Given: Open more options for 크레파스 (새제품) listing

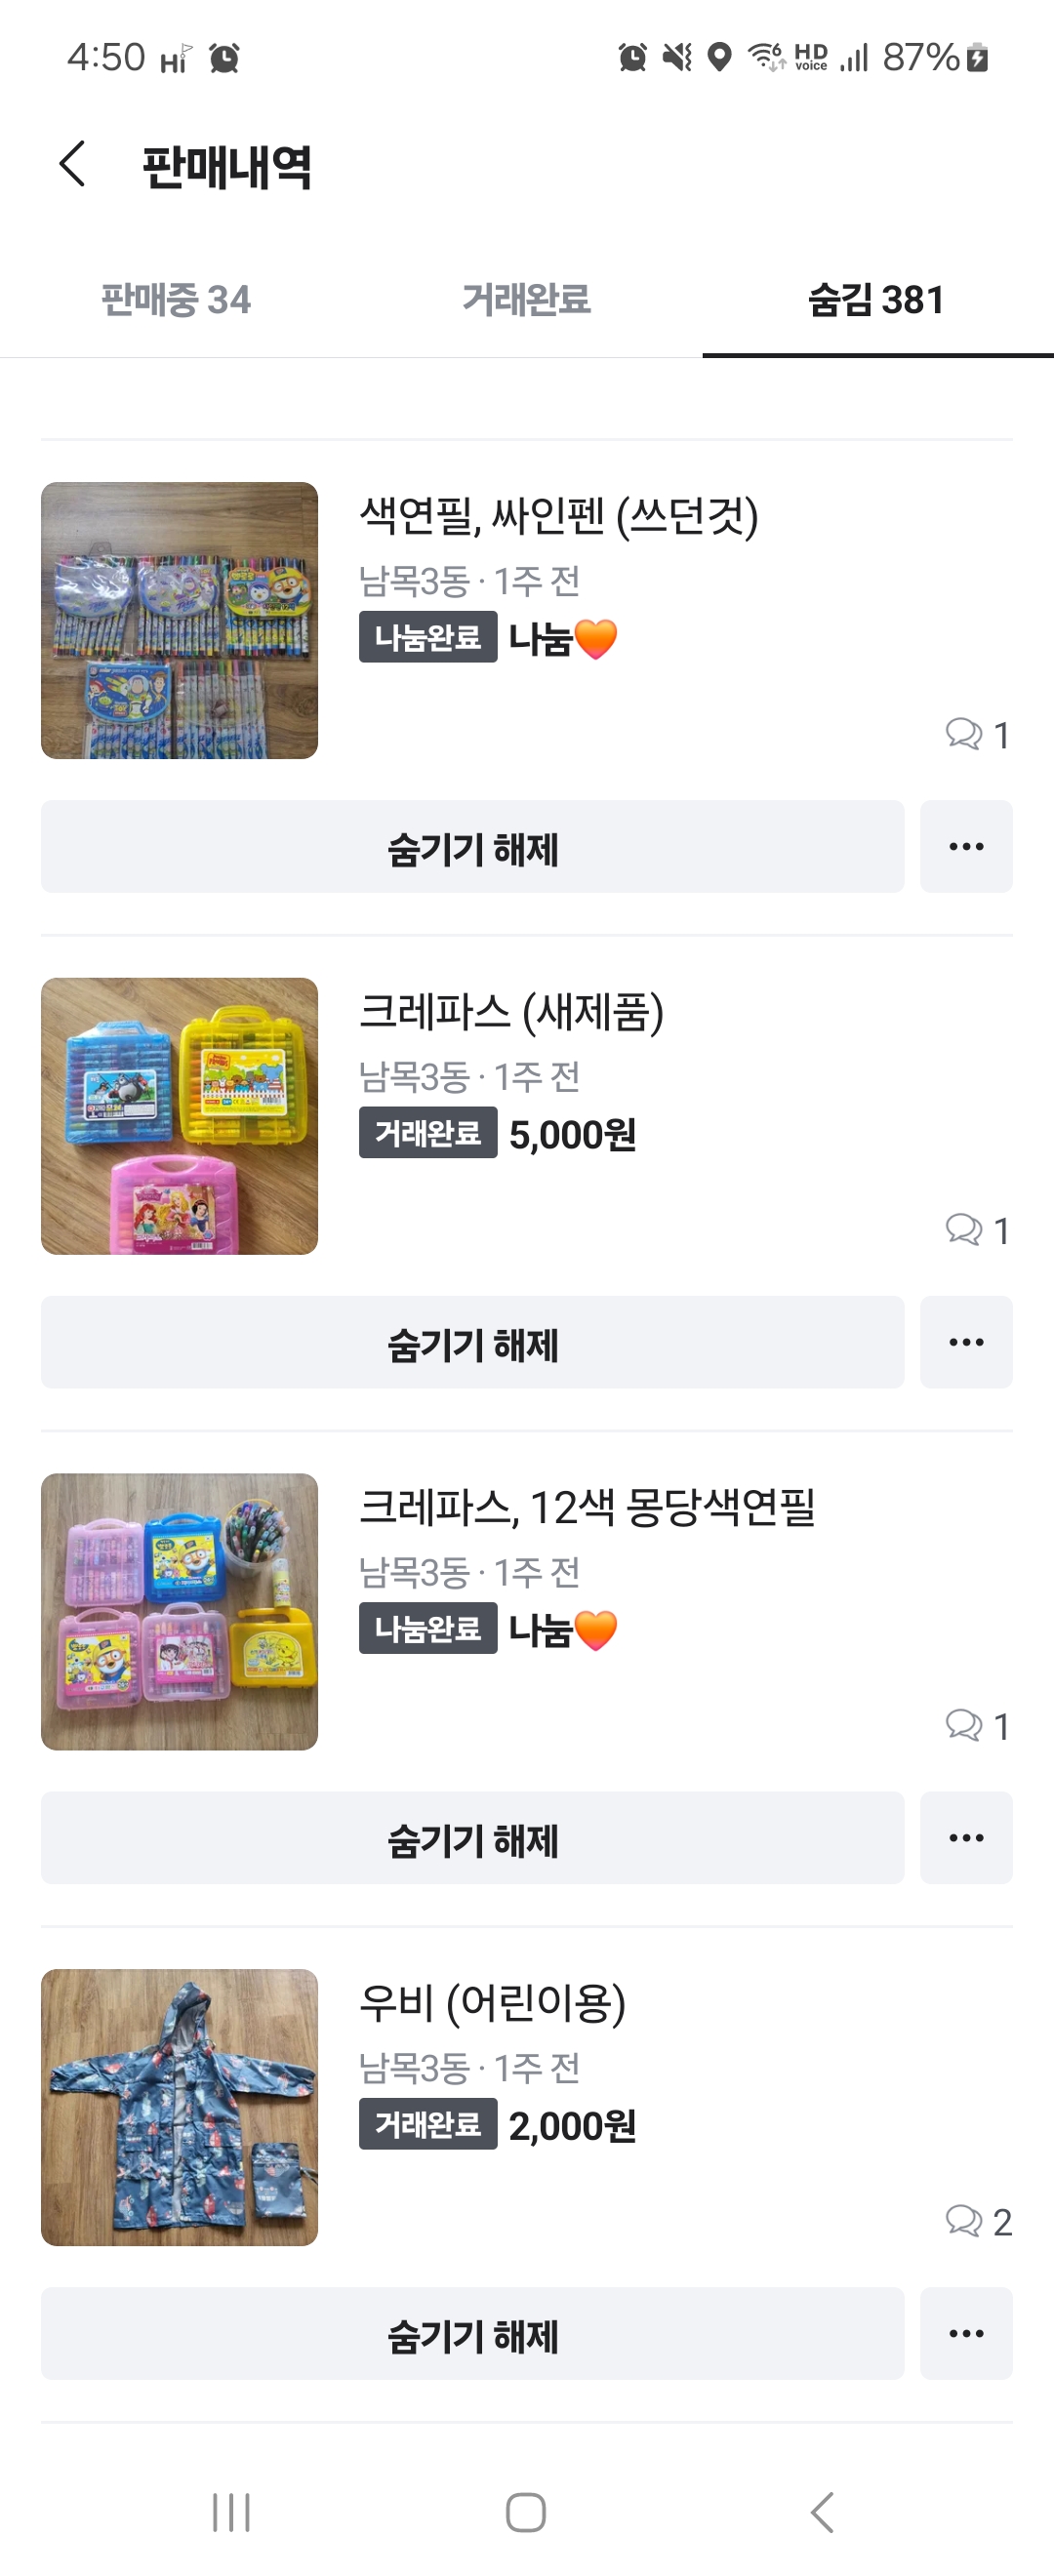Looking at the screenshot, I should pos(965,1342).
